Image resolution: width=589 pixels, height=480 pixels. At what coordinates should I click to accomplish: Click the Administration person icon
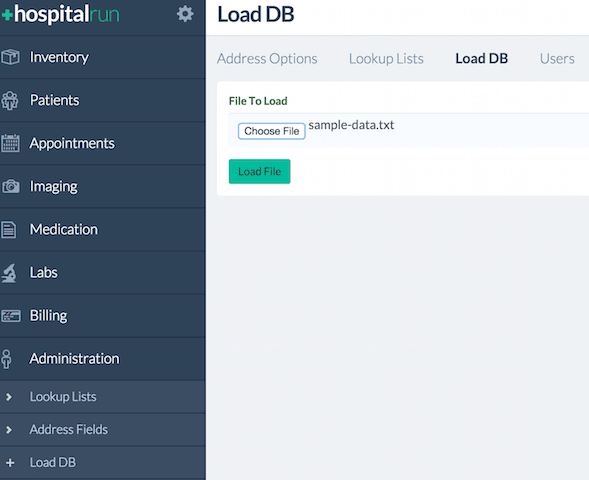[6, 359]
